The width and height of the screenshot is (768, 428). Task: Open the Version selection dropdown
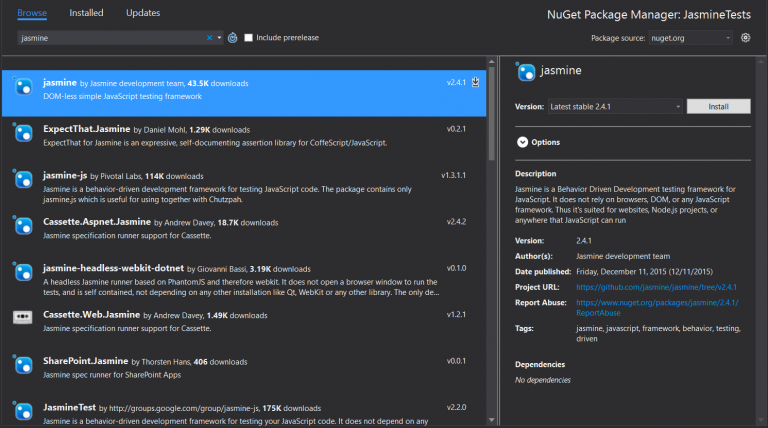[x=615, y=106]
